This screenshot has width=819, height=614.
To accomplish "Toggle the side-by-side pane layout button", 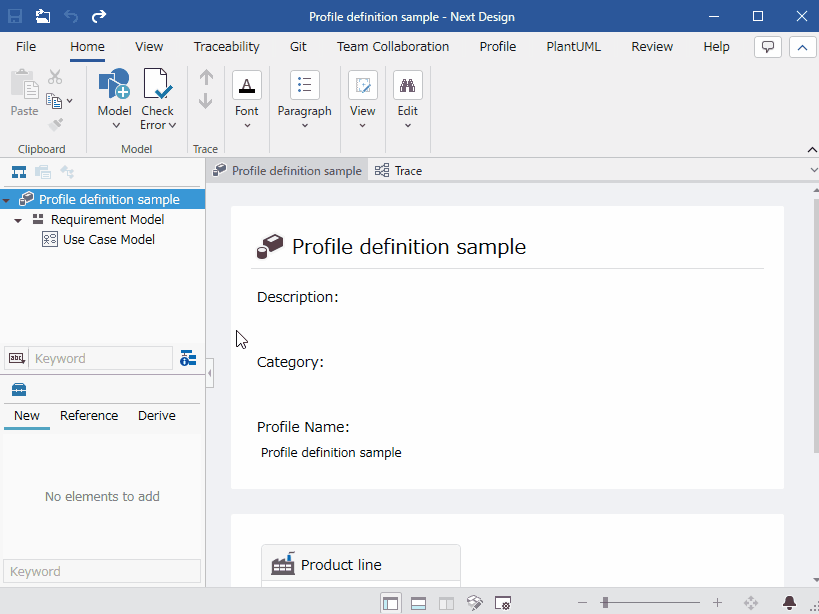I will pyautogui.click(x=447, y=603).
